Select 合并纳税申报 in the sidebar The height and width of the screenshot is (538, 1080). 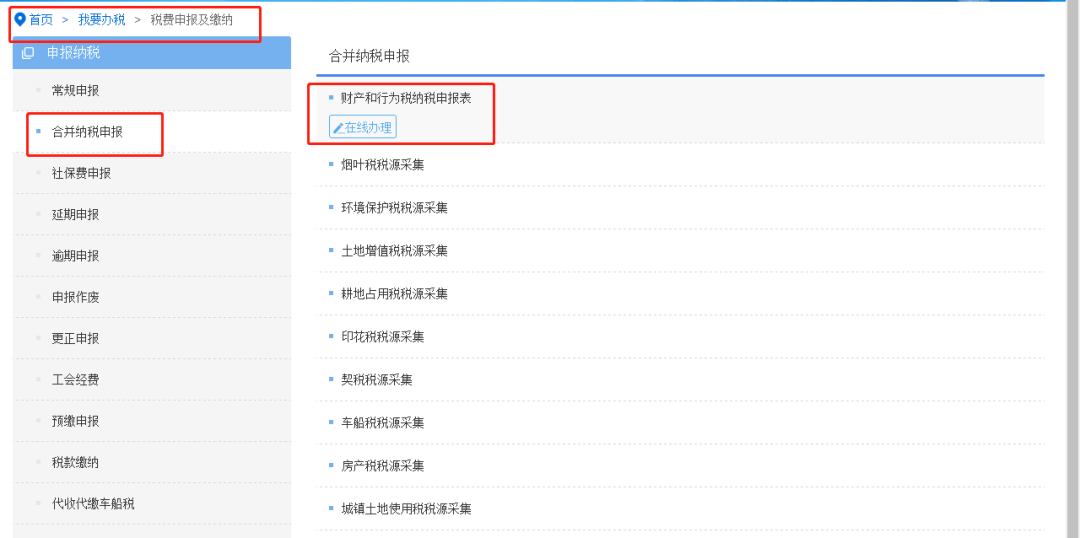(87, 132)
